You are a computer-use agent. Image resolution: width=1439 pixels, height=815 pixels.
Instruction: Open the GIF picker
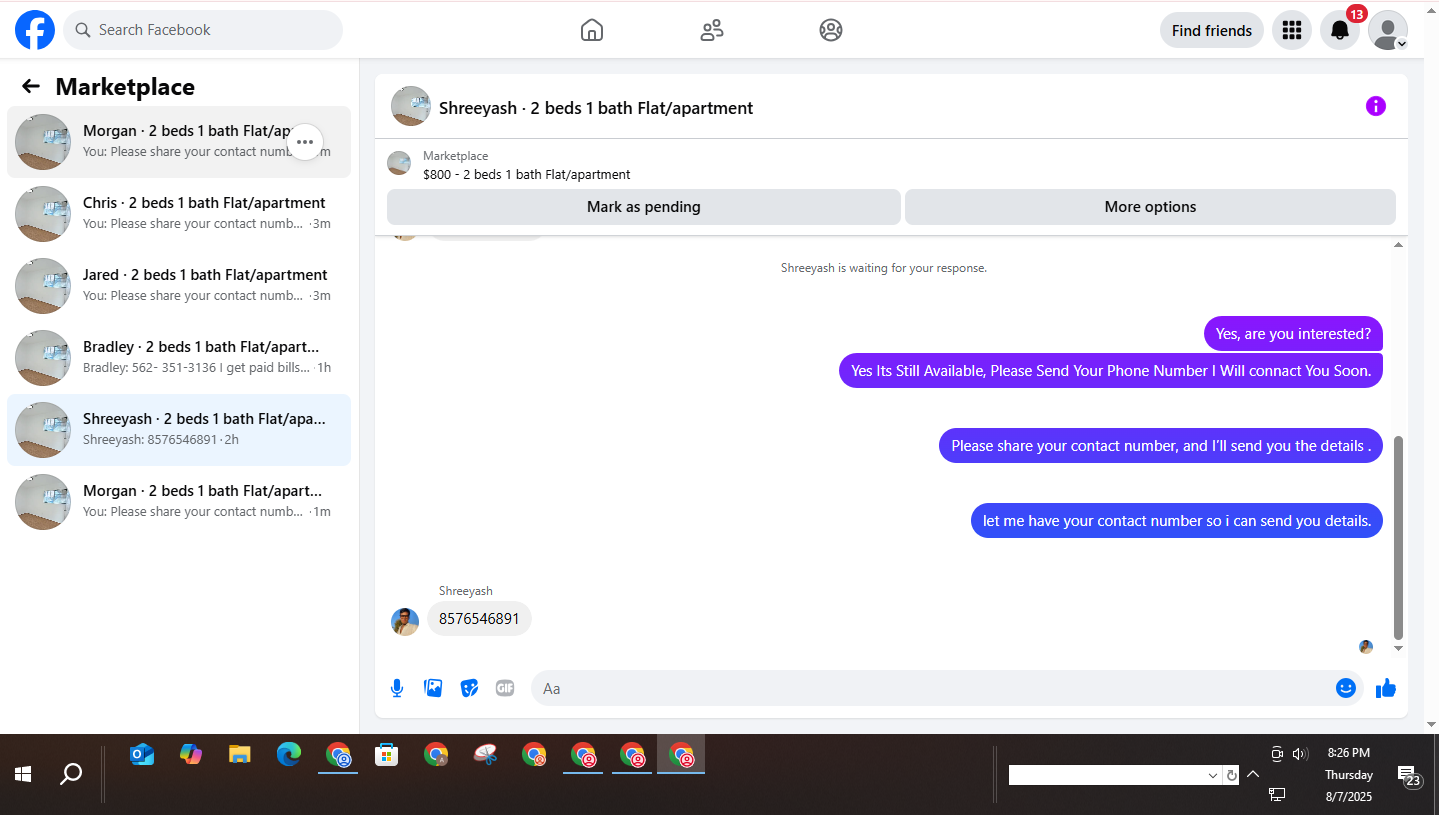point(505,688)
